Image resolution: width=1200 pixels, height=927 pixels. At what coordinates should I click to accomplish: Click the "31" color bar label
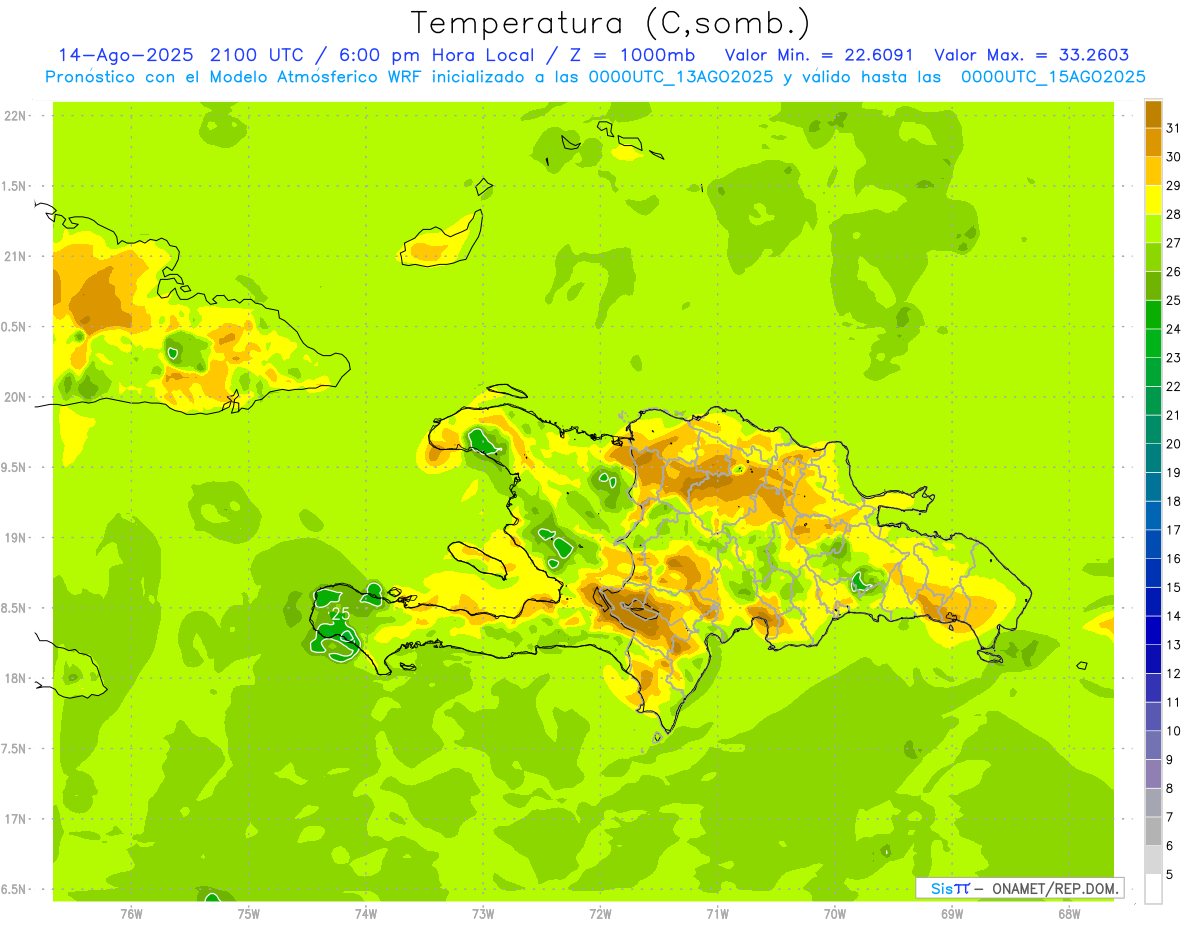pyautogui.click(x=1174, y=128)
